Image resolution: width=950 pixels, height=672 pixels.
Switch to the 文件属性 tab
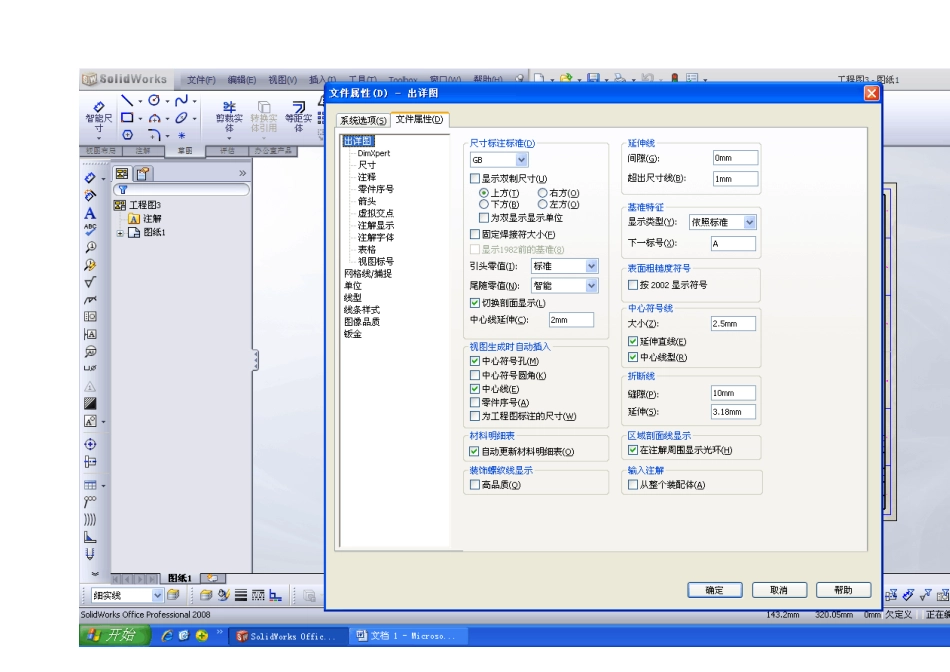tap(419, 119)
